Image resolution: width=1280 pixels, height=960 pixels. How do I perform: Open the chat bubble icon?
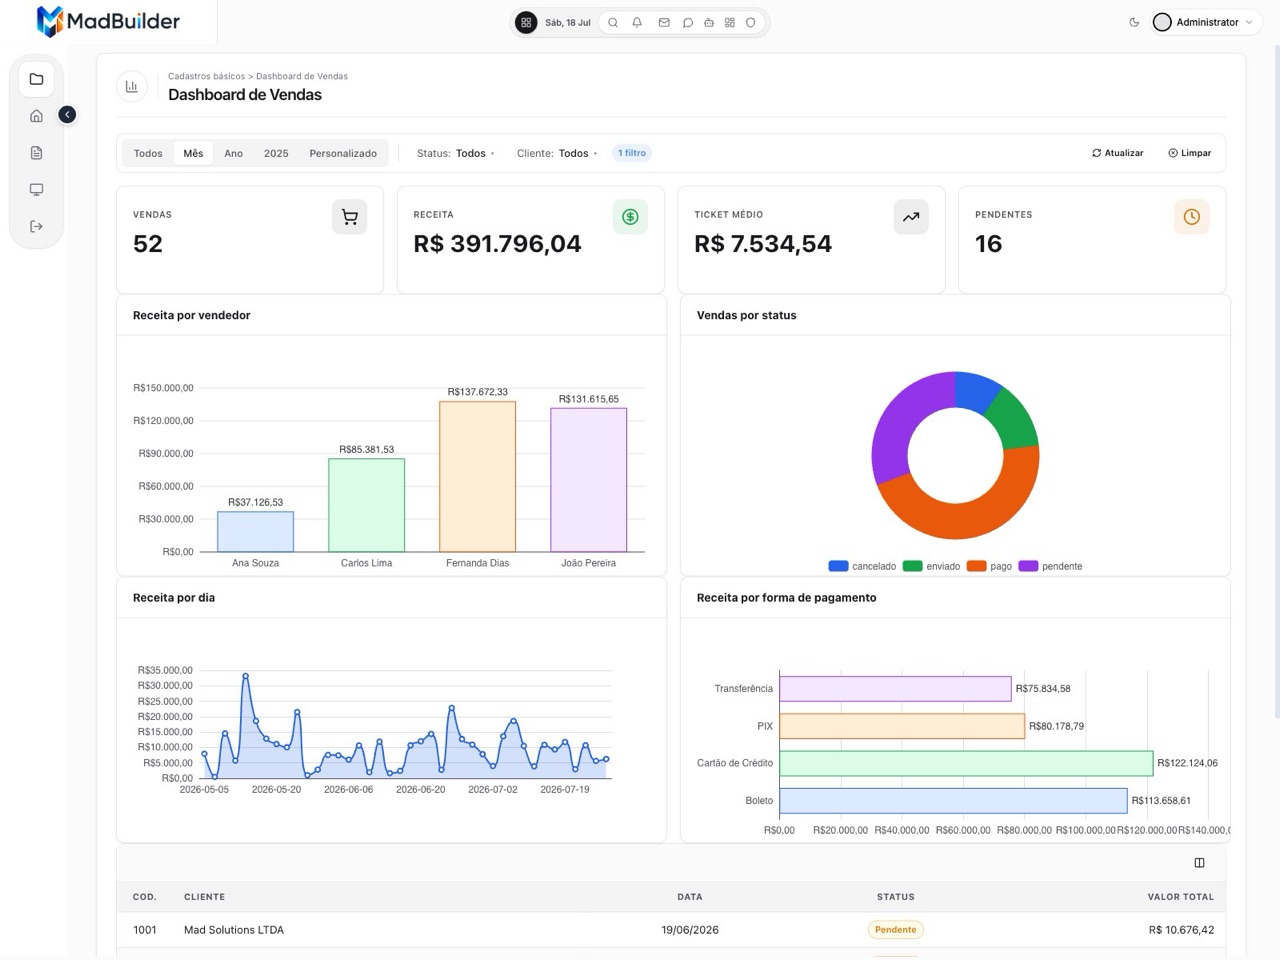pyautogui.click(x=688, y=22)
